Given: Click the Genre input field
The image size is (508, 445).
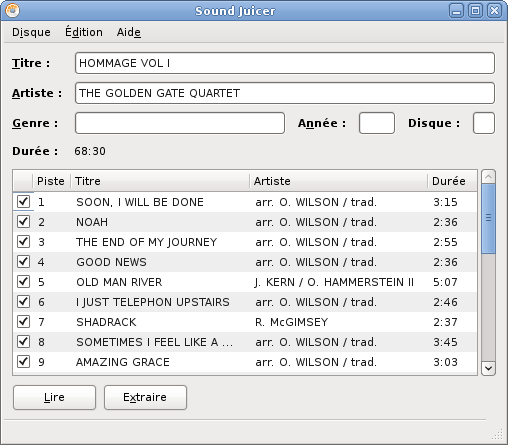Looking at the screenshot, I should pos(180,123).
